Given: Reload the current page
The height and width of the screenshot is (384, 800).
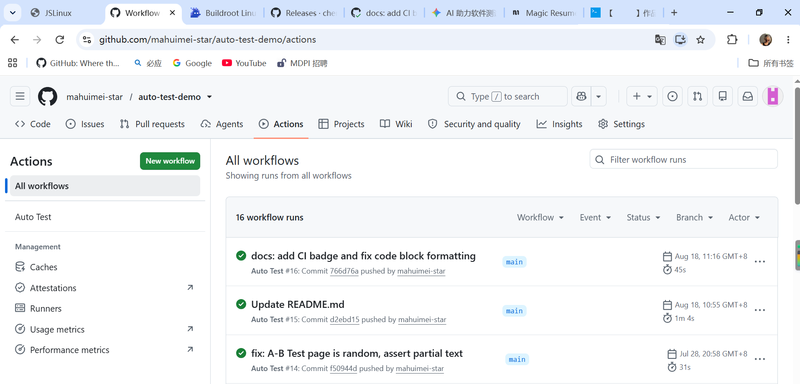Looking at the screenshot, I should [x=60, y=40].
